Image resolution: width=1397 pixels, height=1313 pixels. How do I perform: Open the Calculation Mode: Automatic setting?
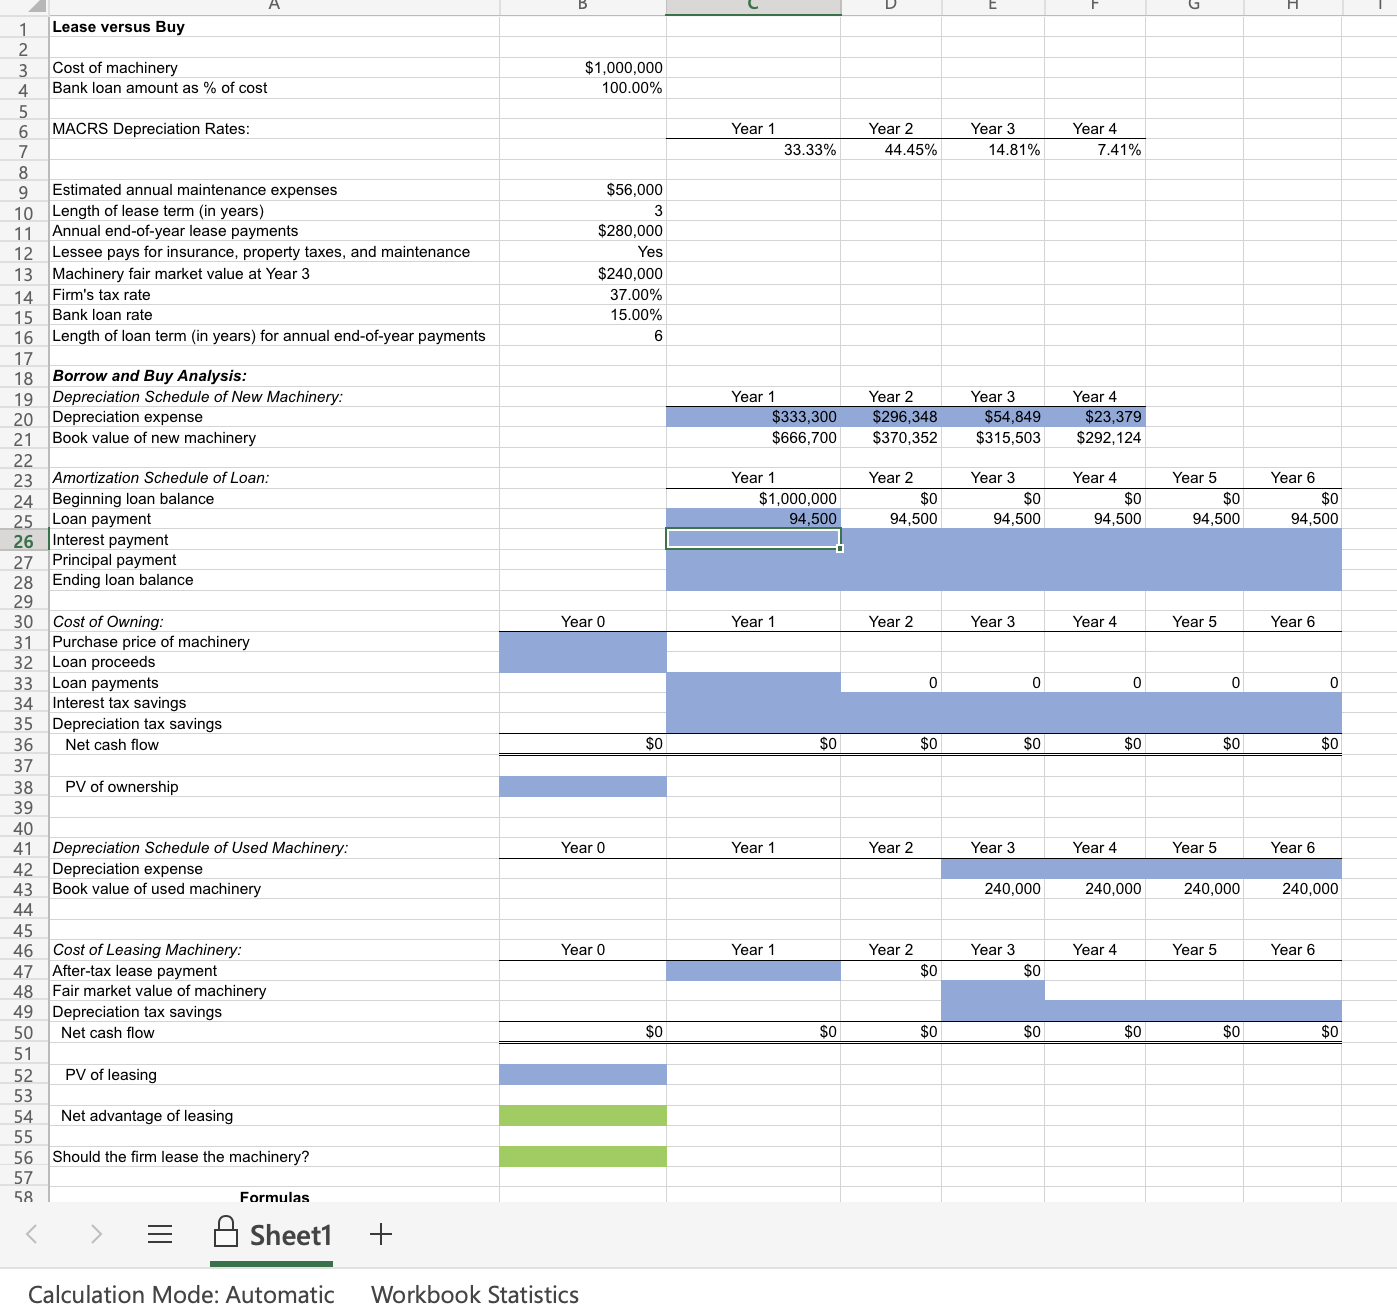click(x=184, y=1293)
